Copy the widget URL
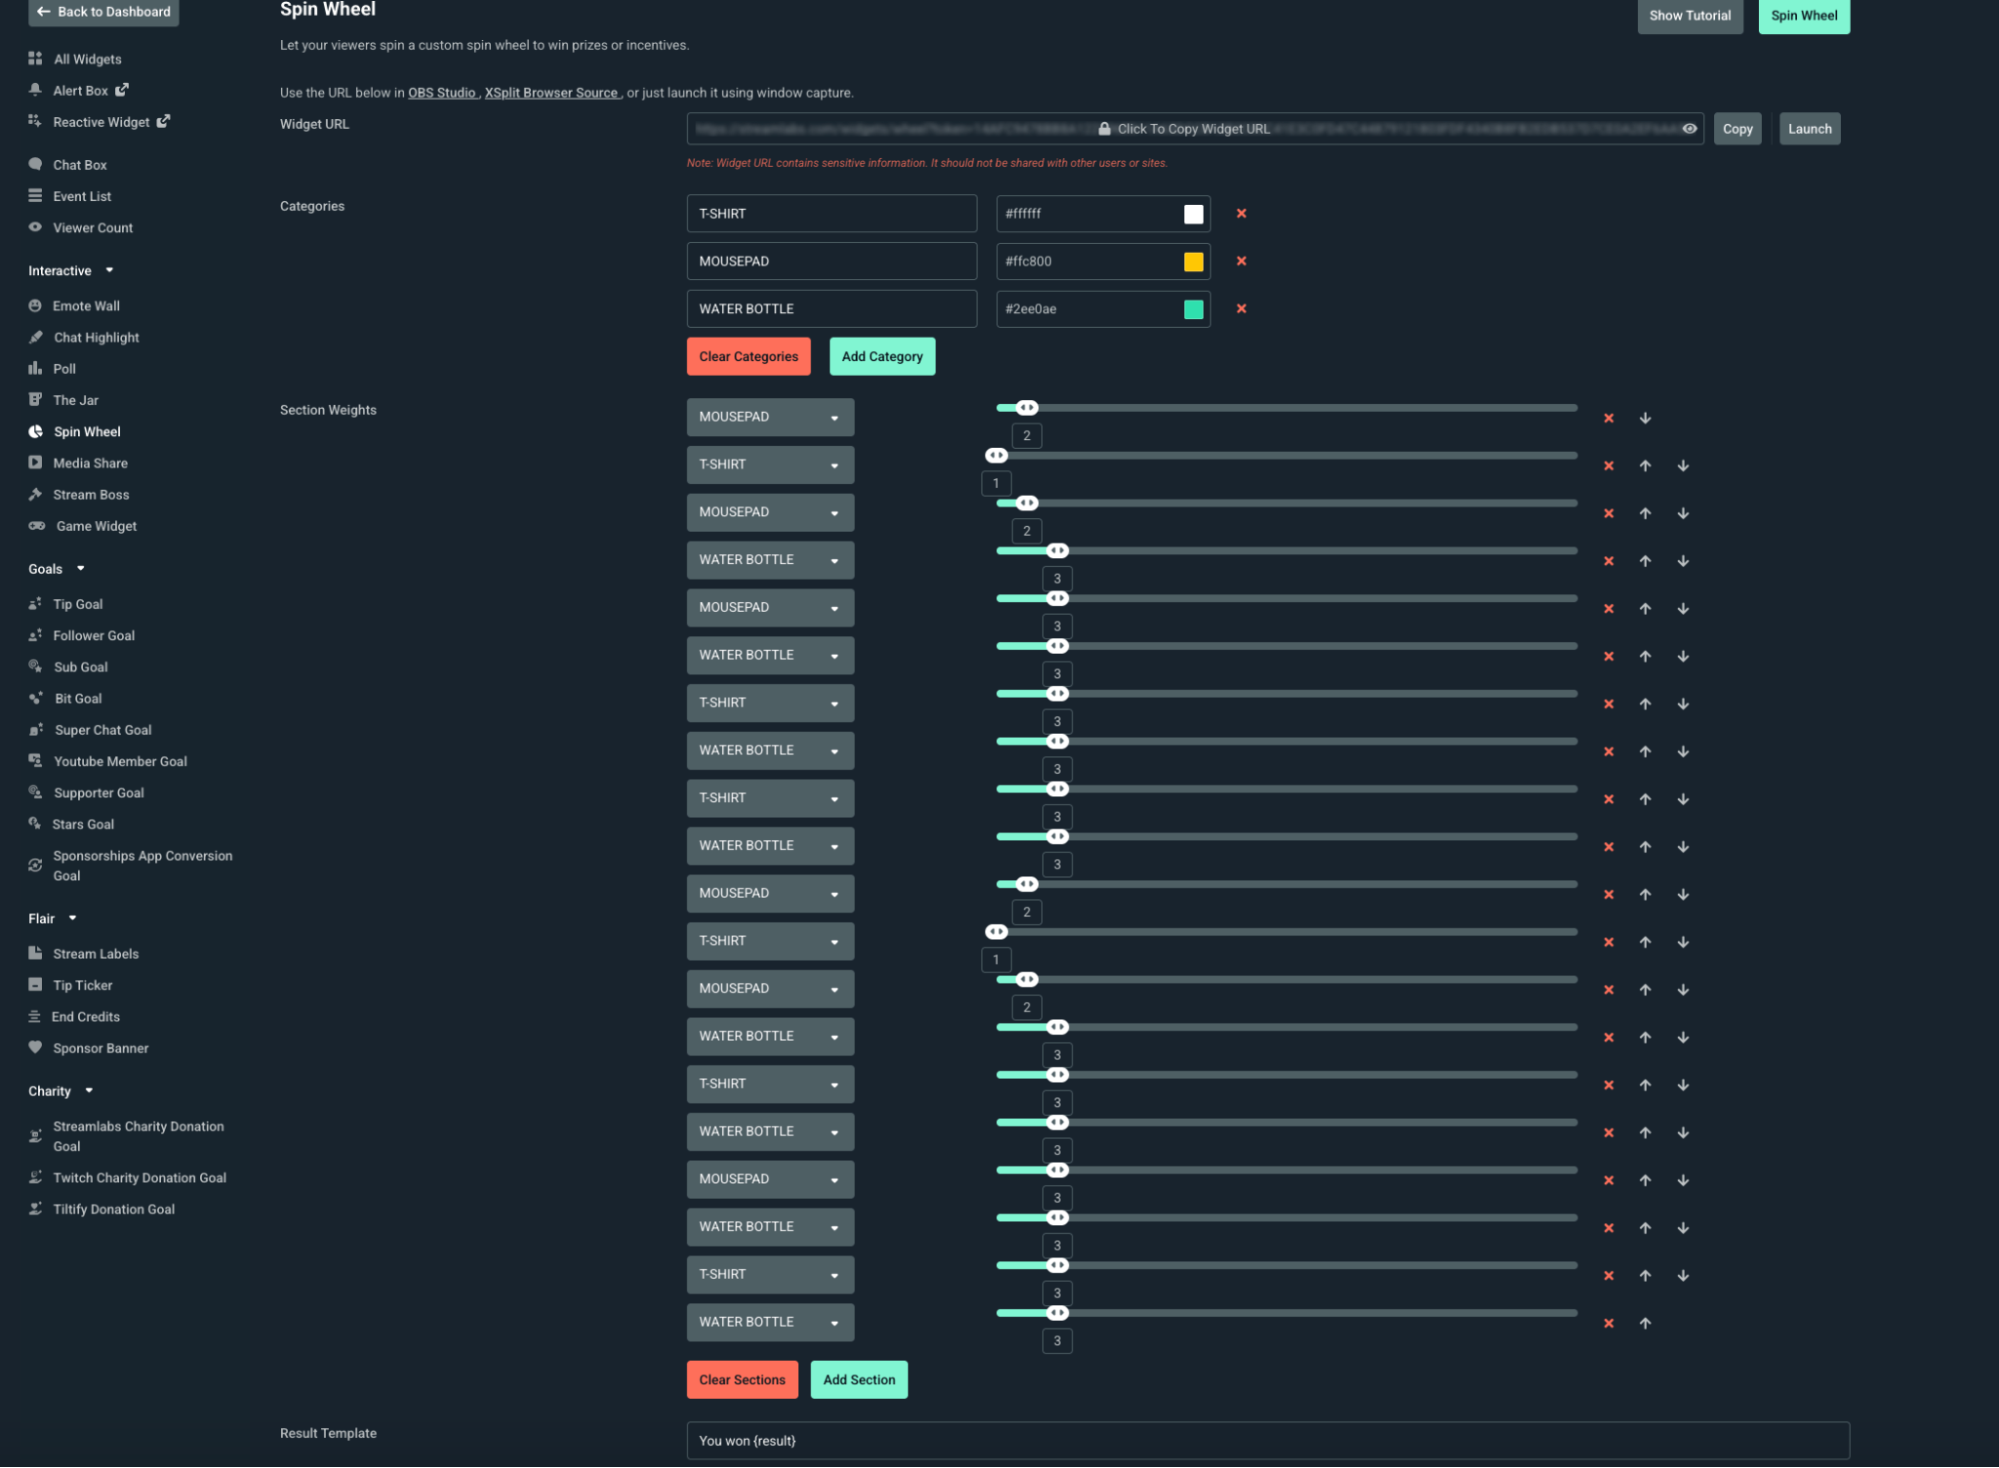This screenshot has width=1999, height=1468. point(1737,128)
